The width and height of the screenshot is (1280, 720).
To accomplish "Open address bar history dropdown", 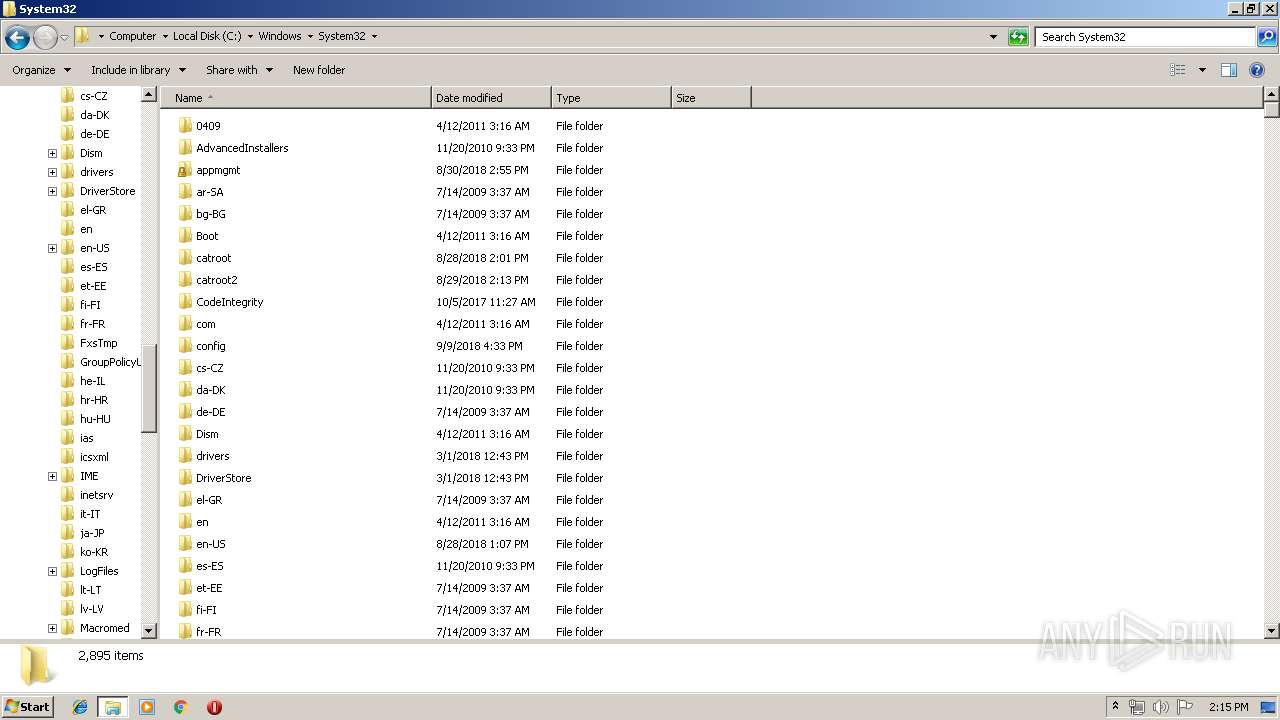I will 993,37.
